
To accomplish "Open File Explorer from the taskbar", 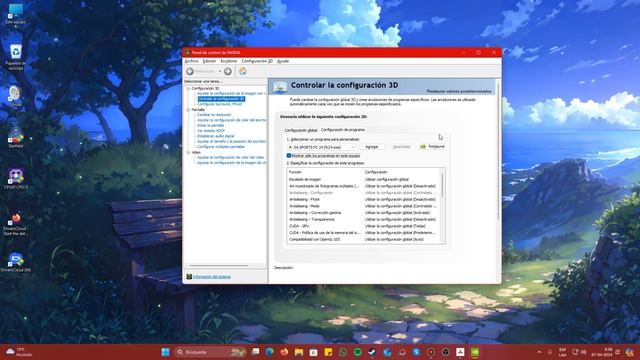I will pyautogui.click(x=299, y=352).
